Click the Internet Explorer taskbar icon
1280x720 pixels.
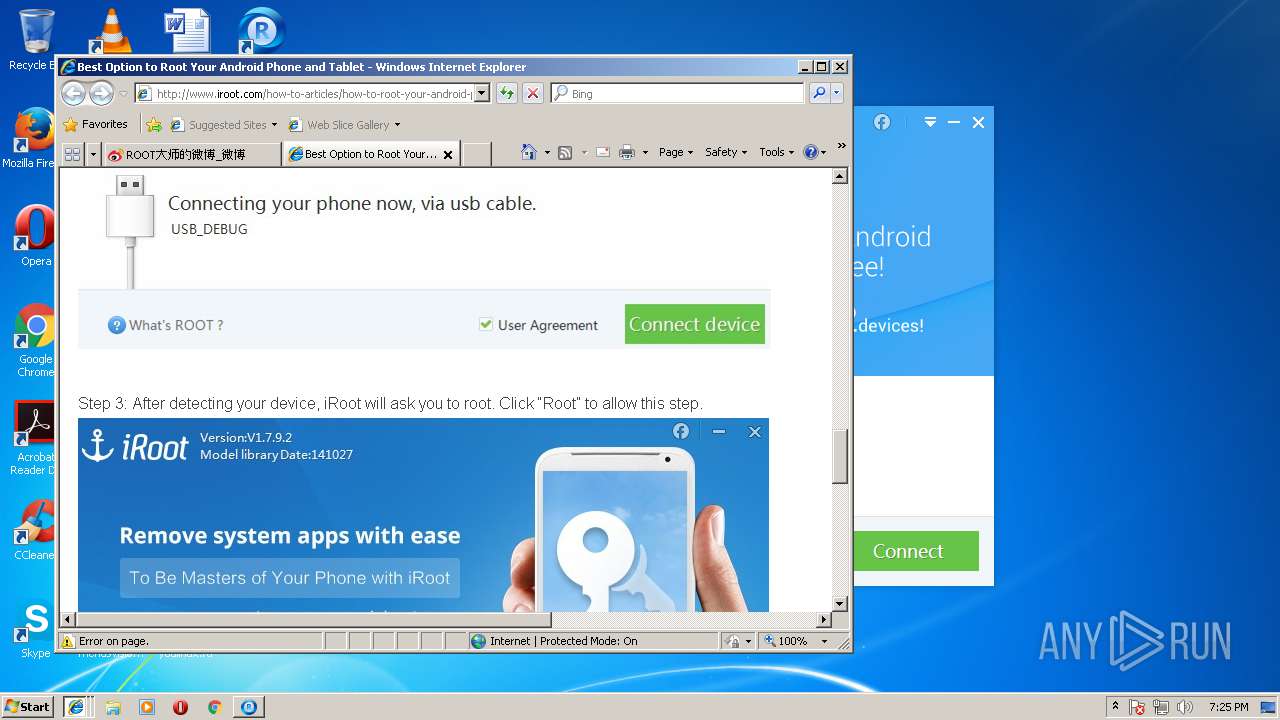pos(75,707)
